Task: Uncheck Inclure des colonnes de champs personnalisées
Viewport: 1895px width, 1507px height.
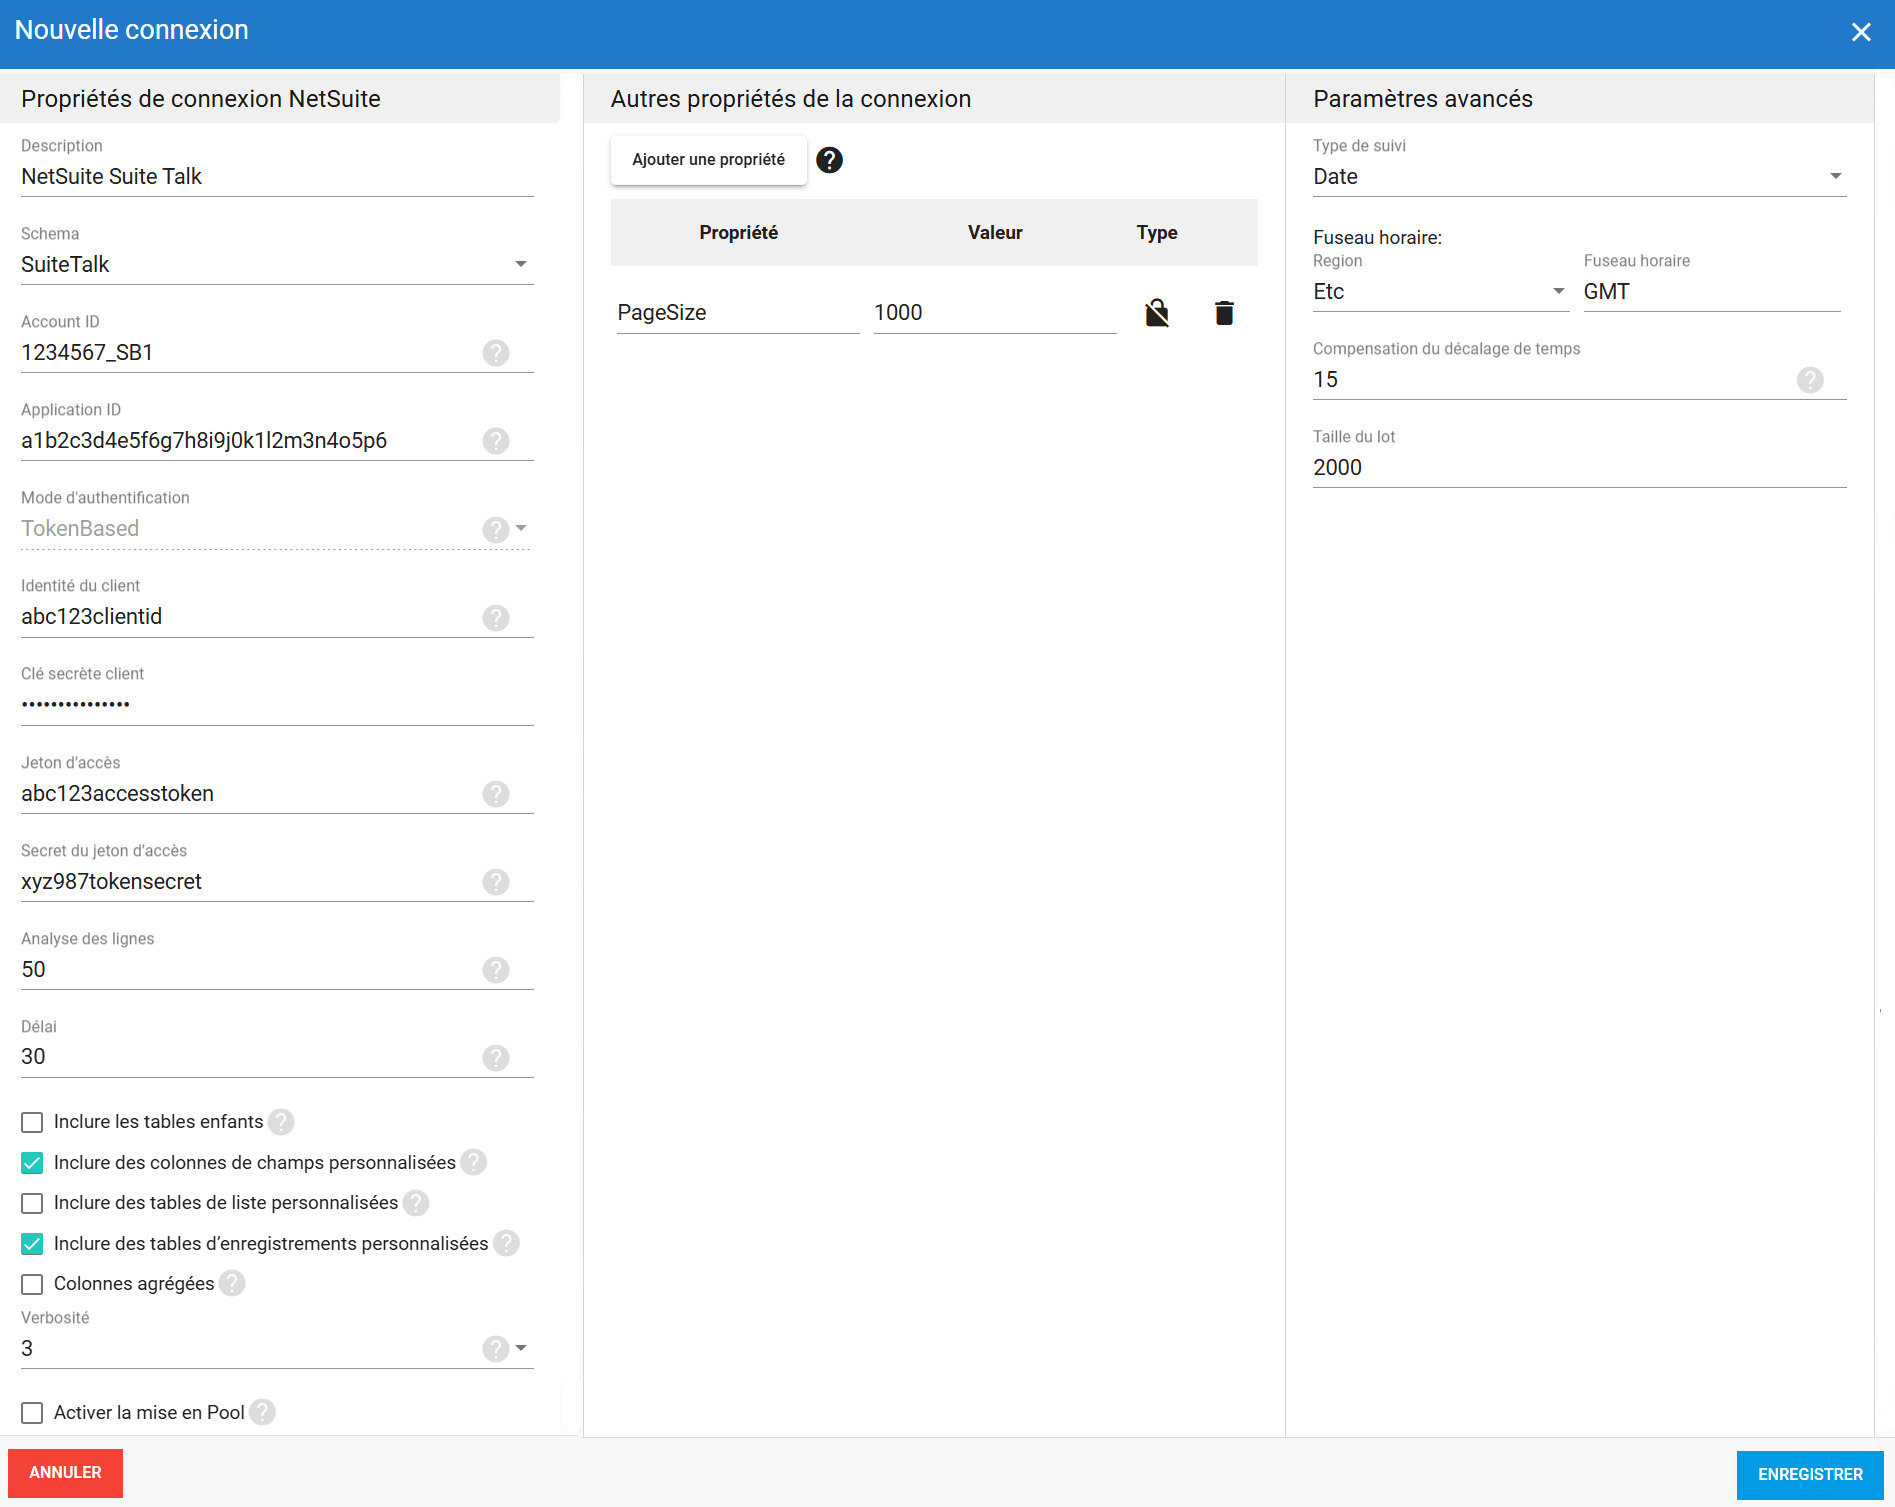Action: click(x=32, y=1163)
